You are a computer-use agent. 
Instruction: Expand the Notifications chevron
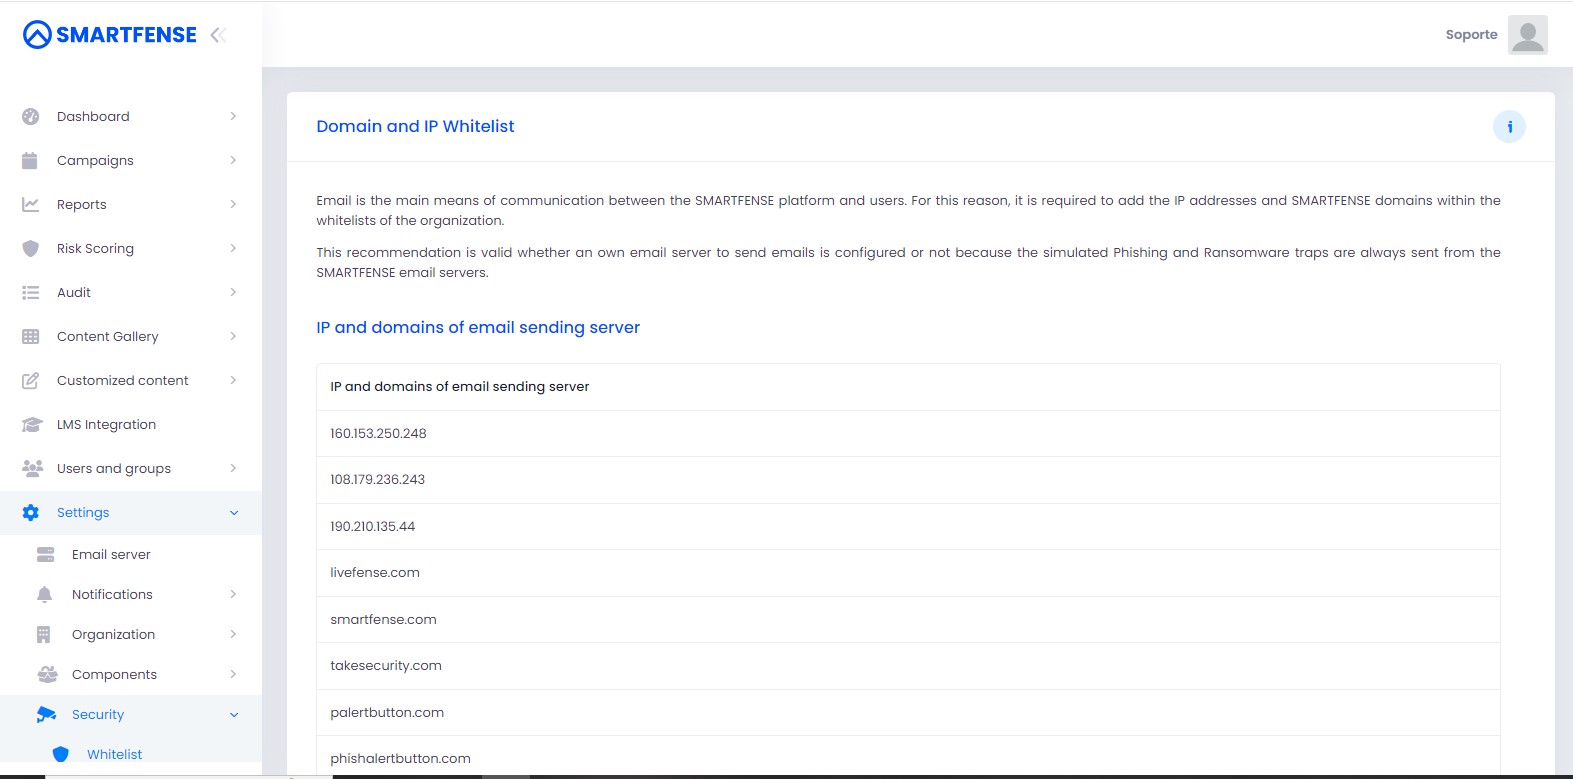pyautogui.click(x=233, y=594)
